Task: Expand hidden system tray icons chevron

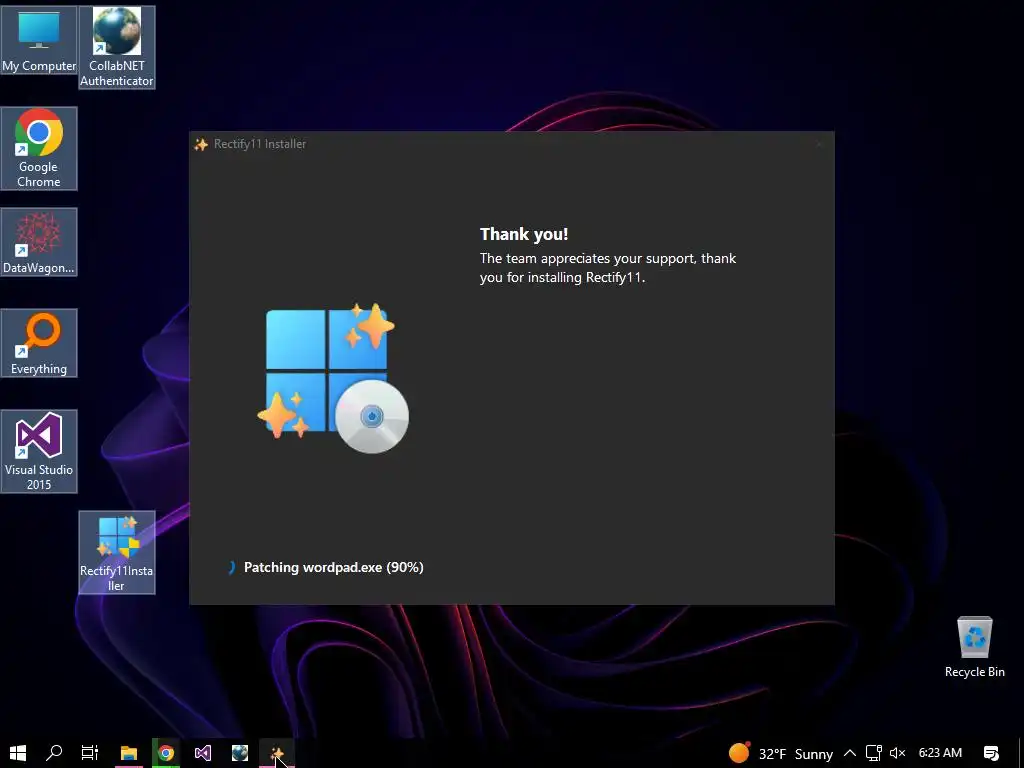Action: pos(850,753)
